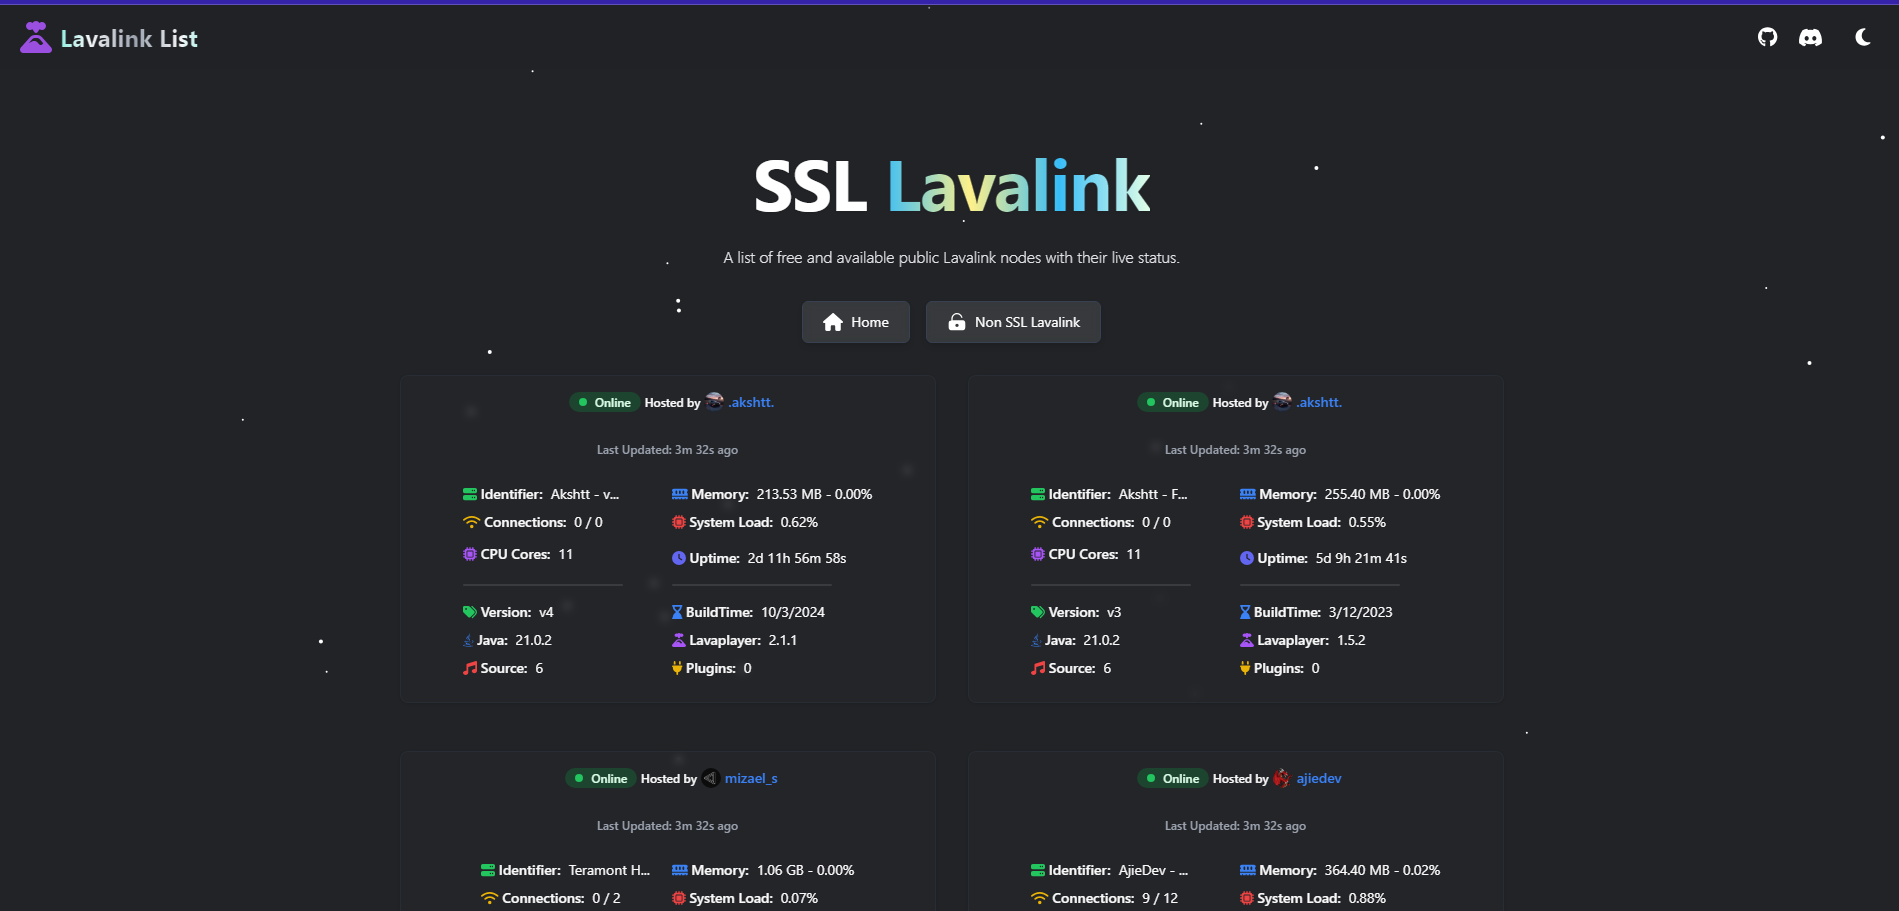Click the Version tag icon beside v4
This screenshot has width=1899, height=911.
[470, 612]
